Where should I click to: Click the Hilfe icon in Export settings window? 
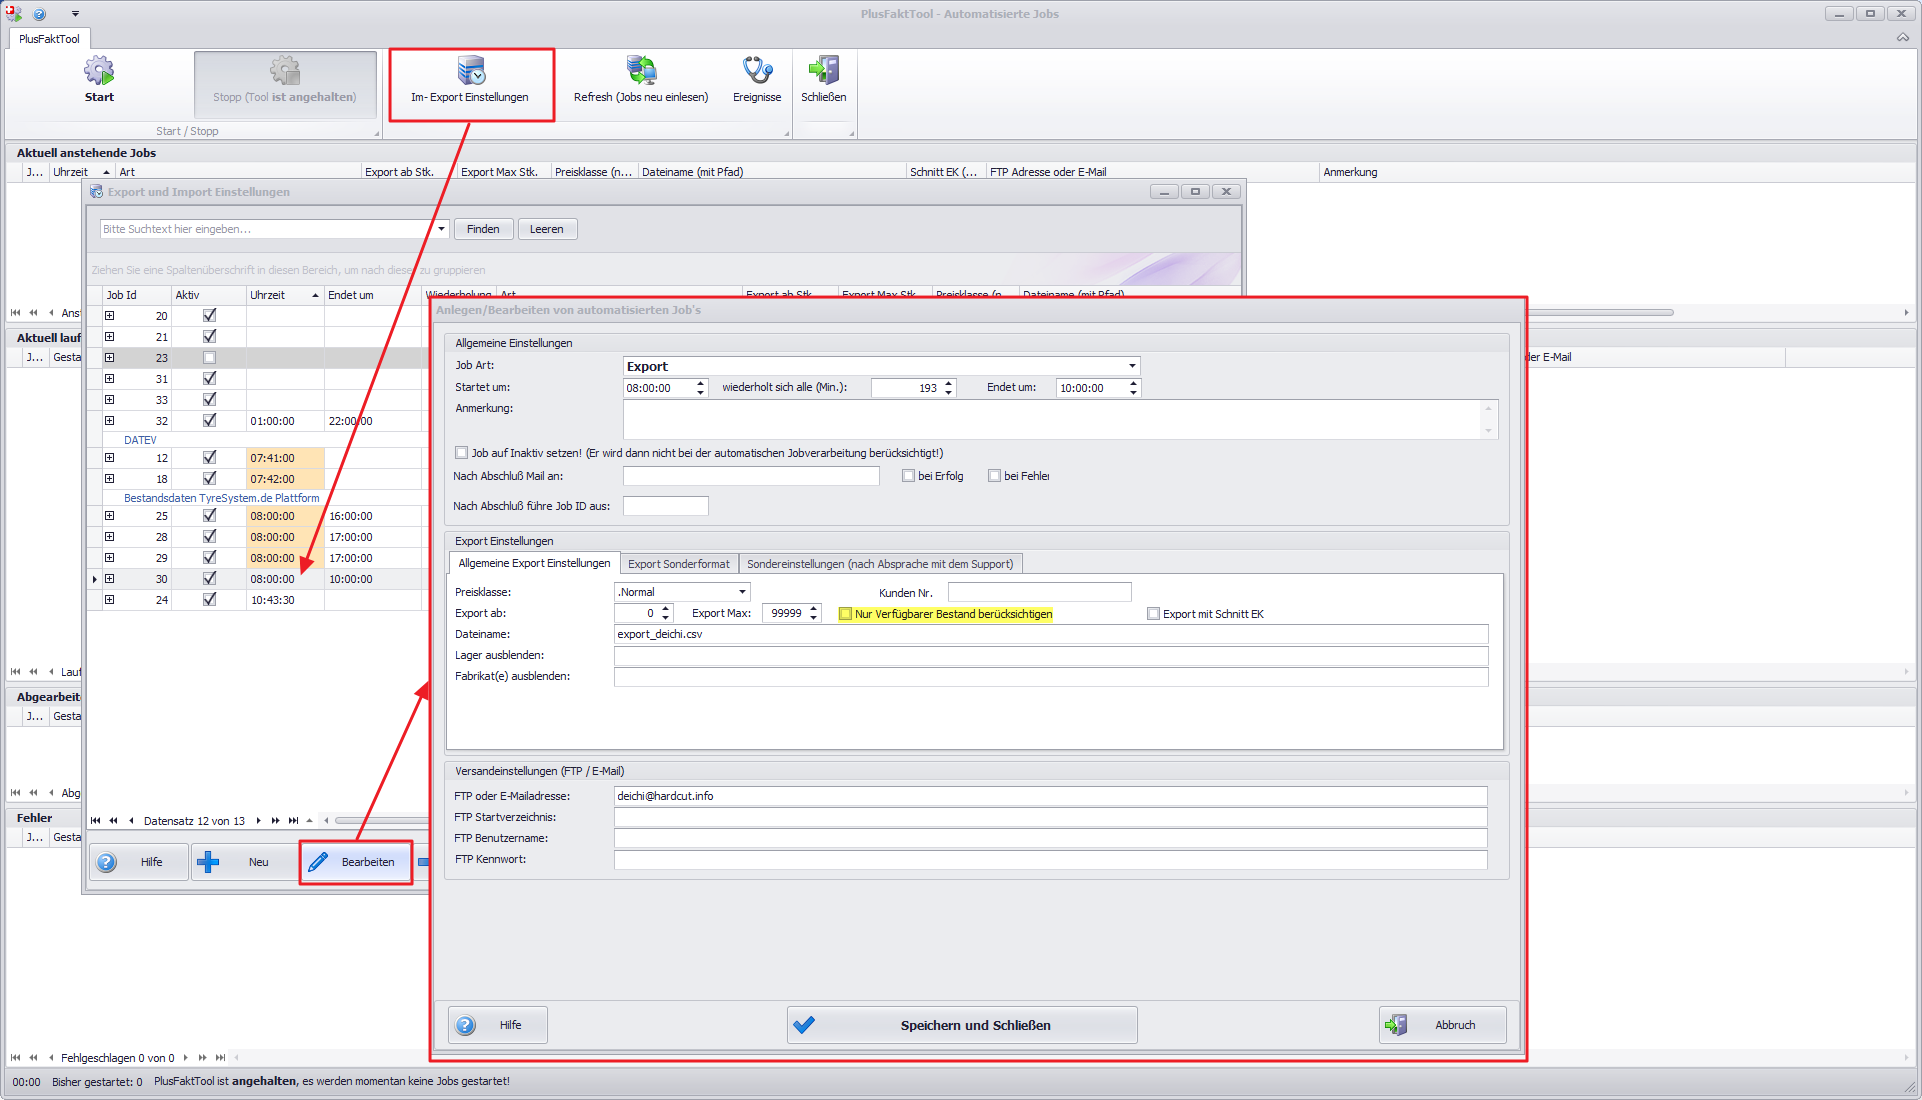(x=107, y=862)
